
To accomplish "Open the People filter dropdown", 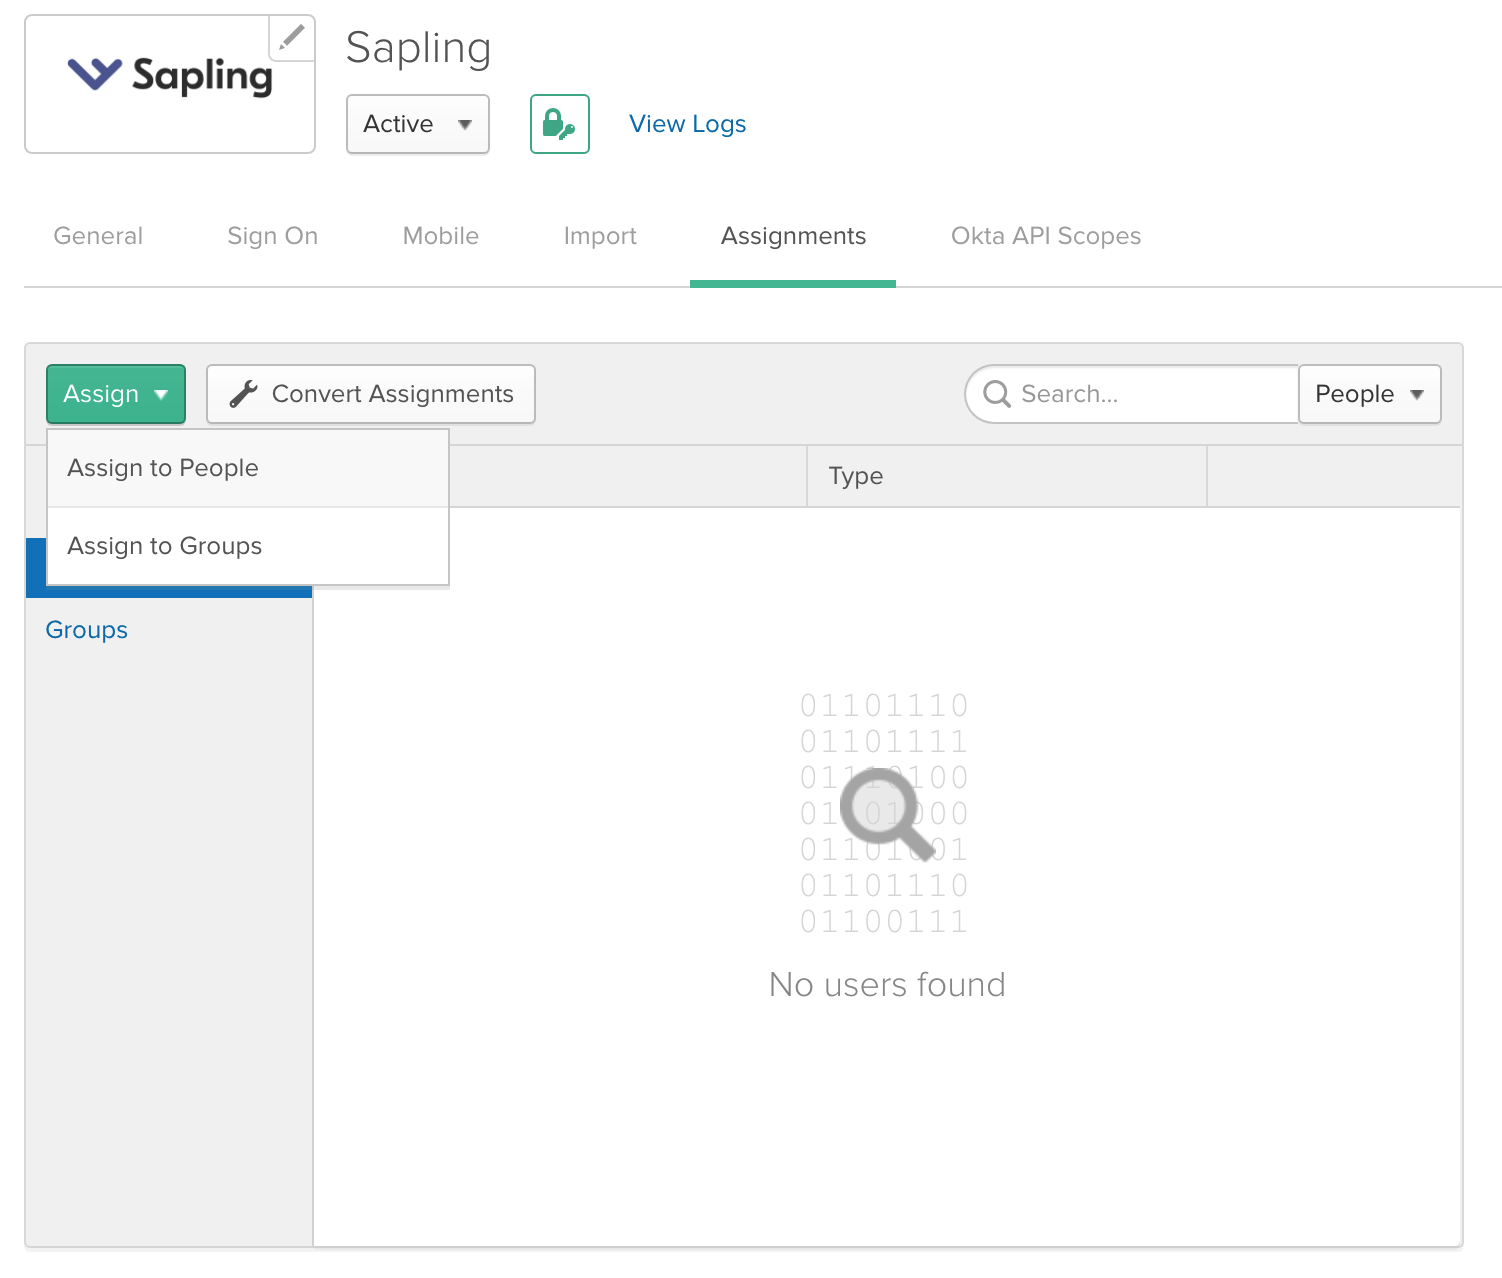I will [1370, 394].
